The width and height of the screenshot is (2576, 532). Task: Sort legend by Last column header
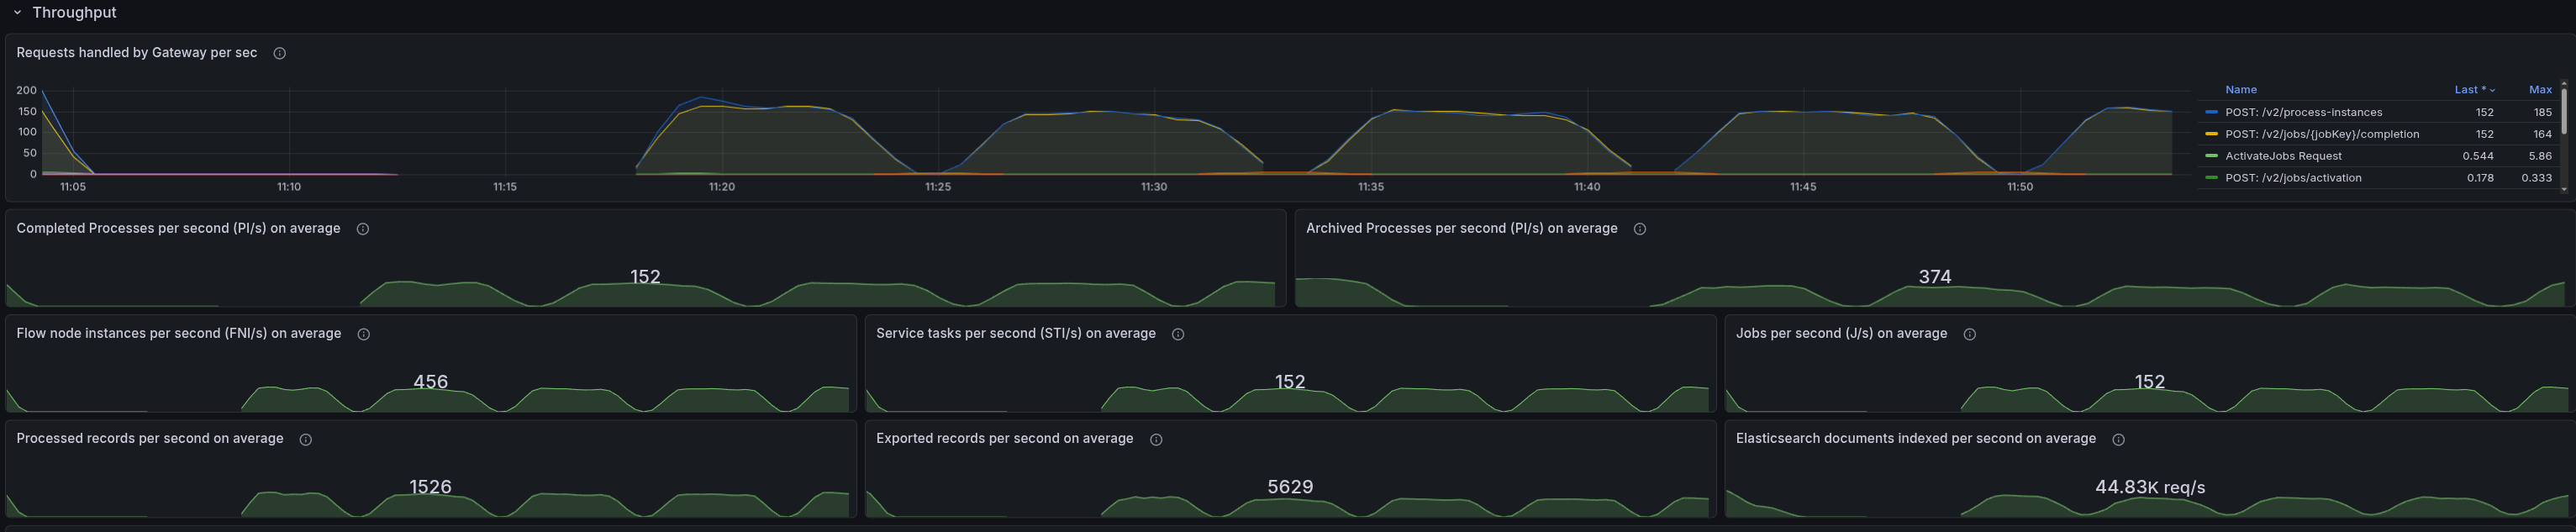[x=2469, y=90]
